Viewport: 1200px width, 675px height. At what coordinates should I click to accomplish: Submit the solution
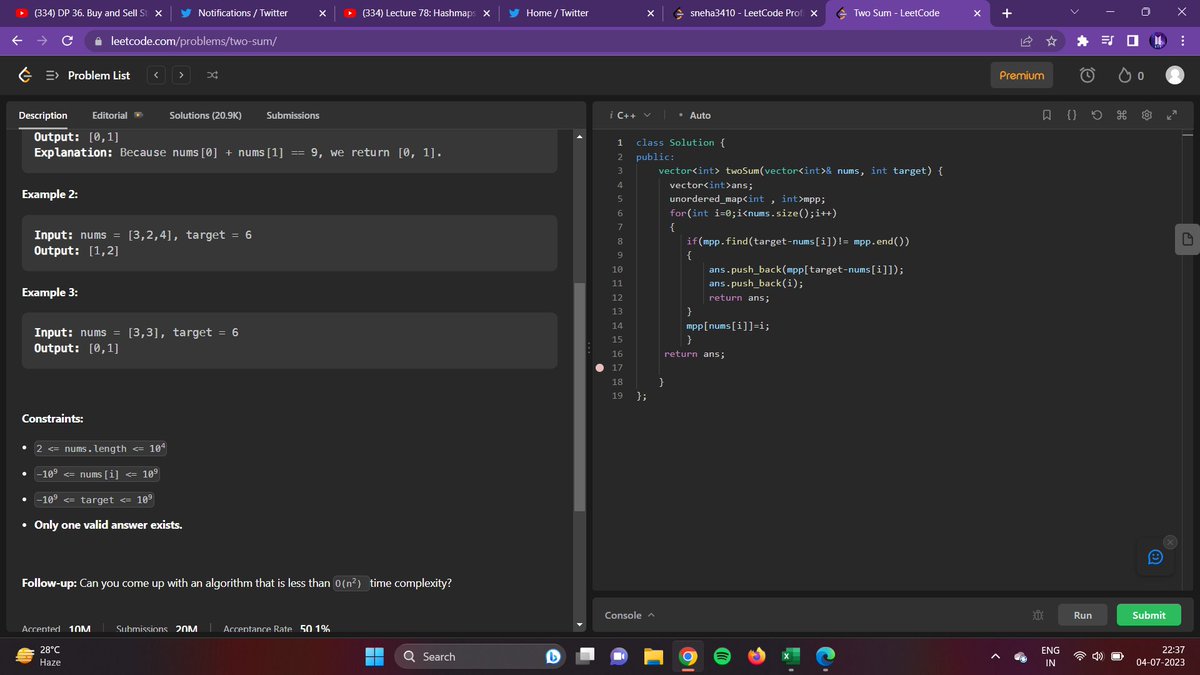(x=1148, y=614)
